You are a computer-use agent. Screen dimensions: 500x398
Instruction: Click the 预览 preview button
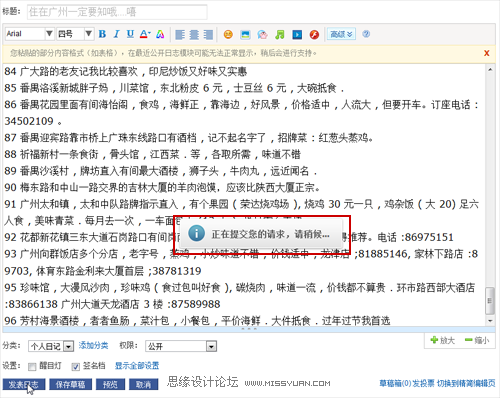pyautogui.click(x=110, y=384)
